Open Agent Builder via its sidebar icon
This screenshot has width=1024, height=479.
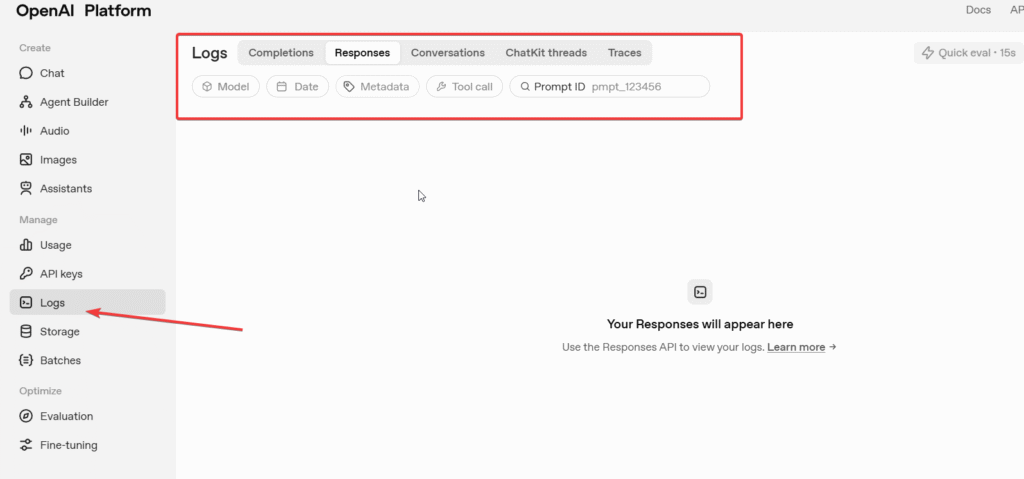[x=26, y=102]
